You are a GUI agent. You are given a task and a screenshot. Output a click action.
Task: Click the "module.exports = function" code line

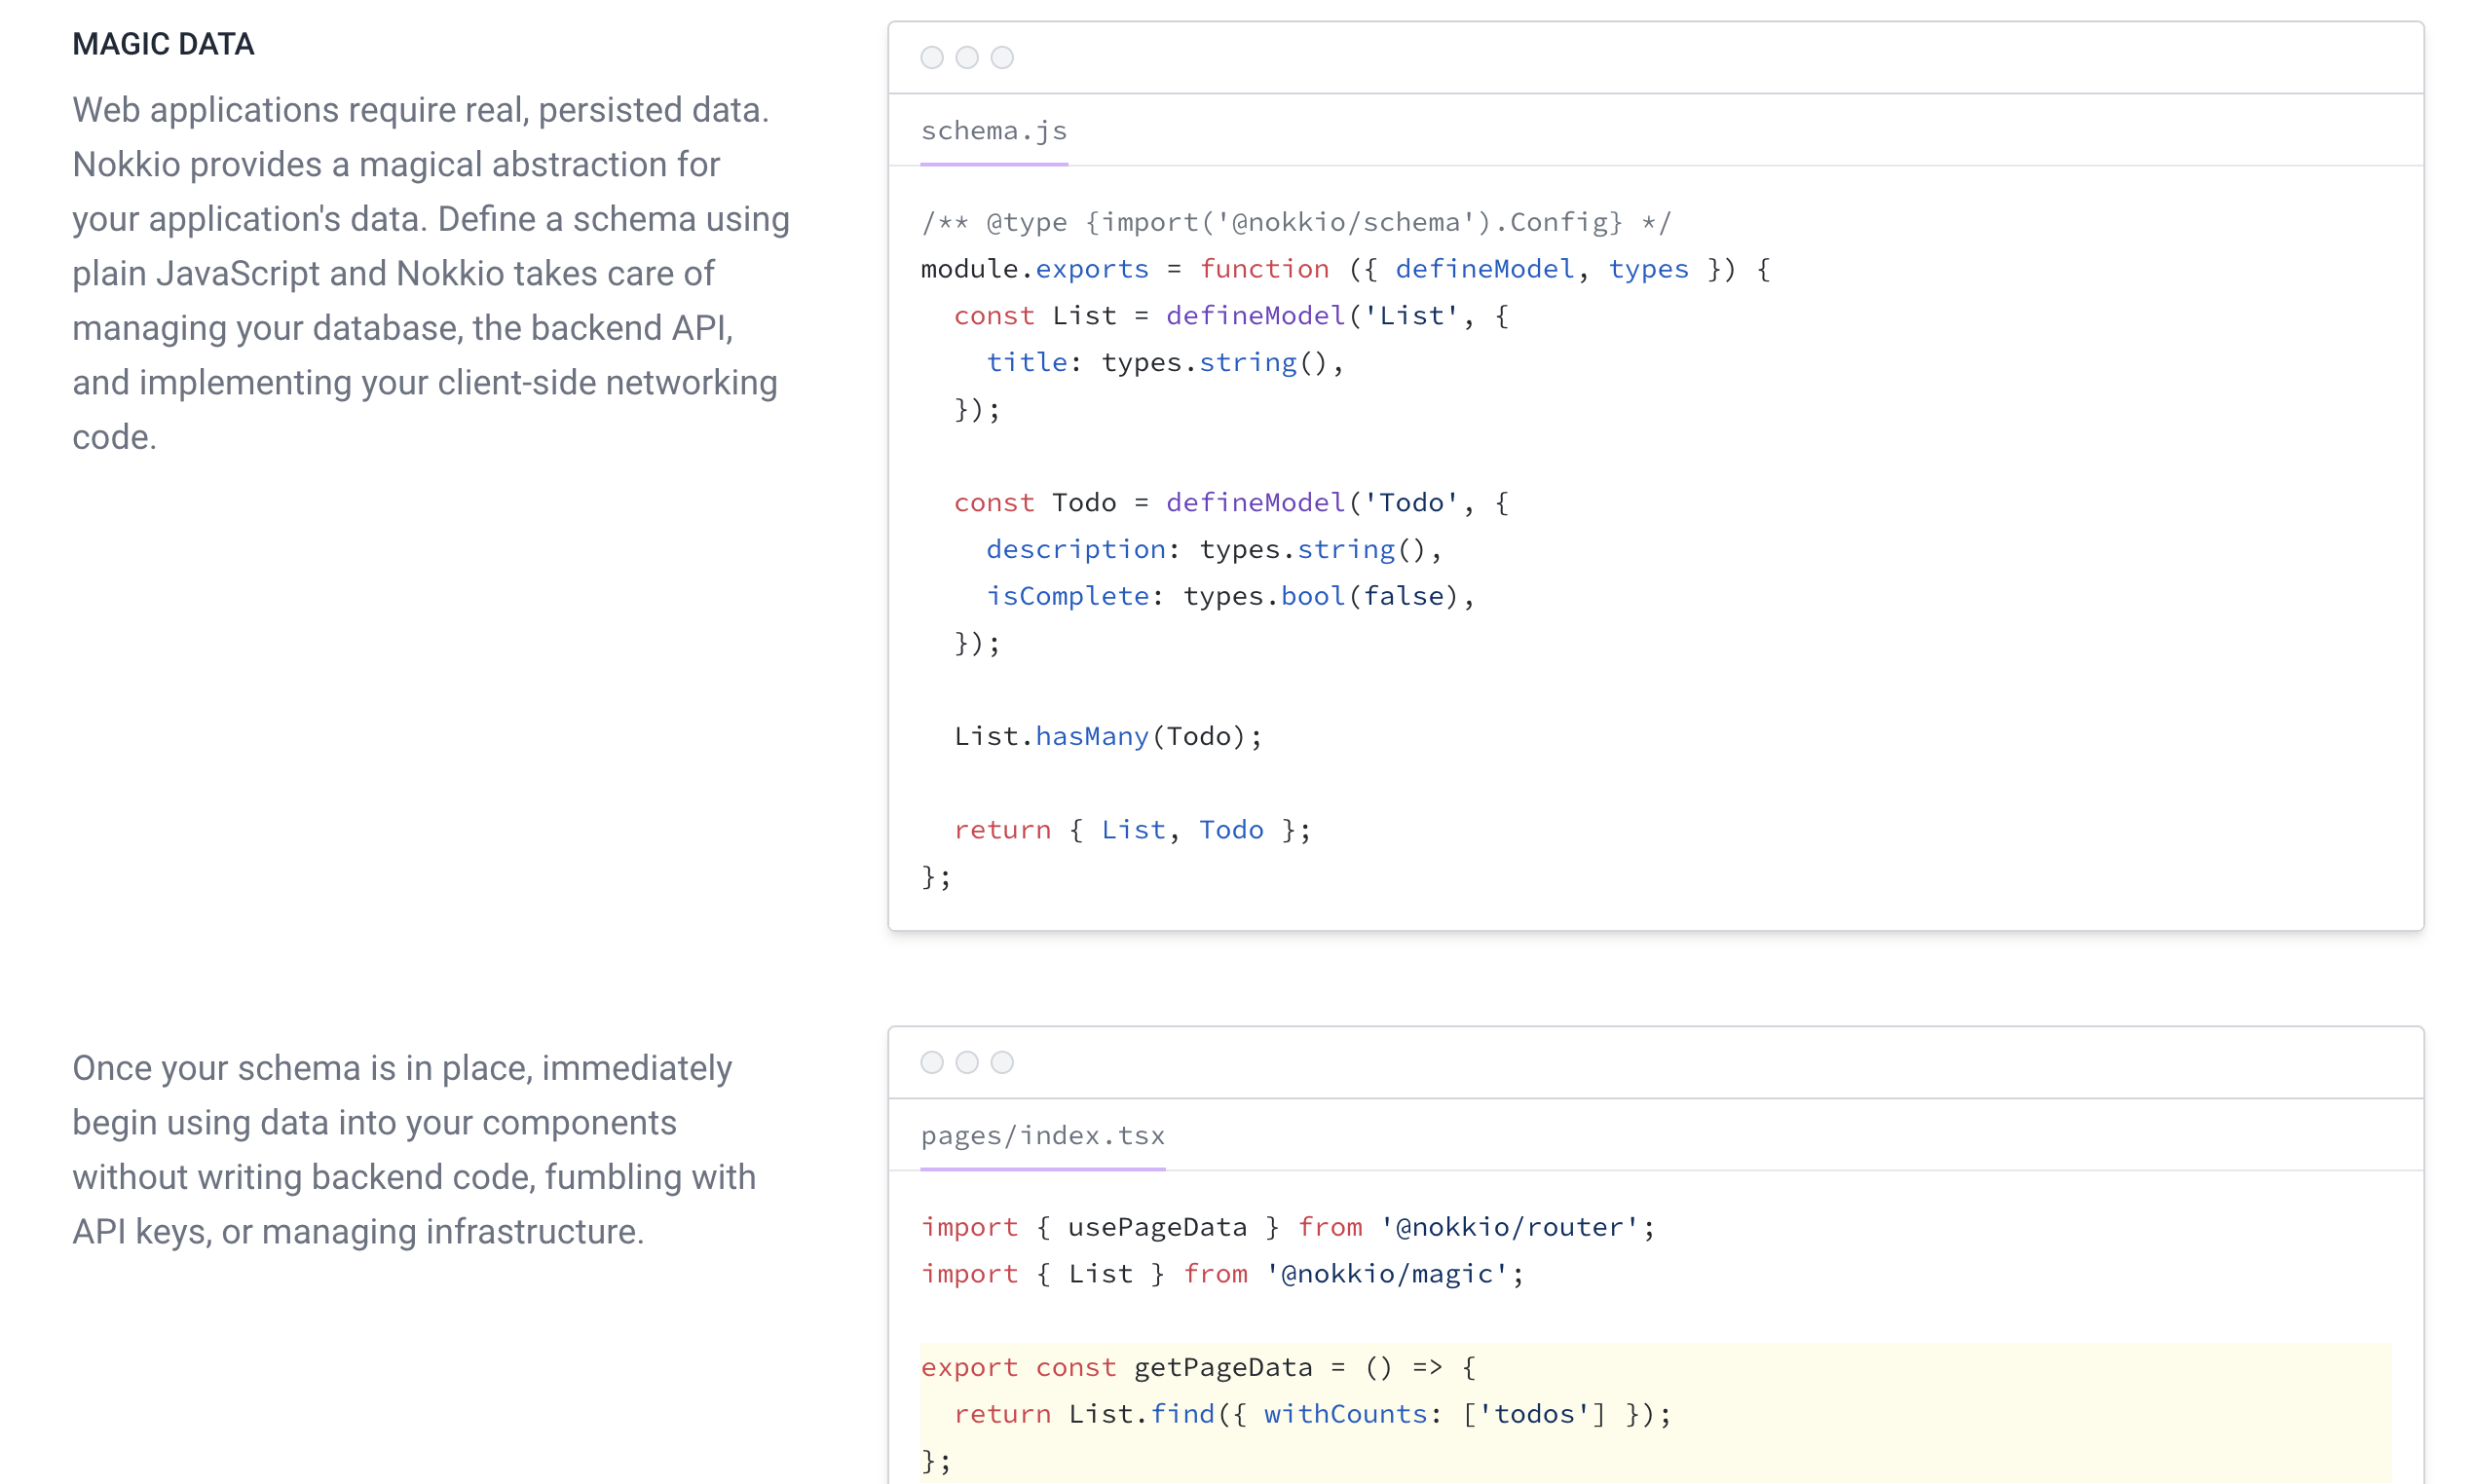click(1345, 269)
